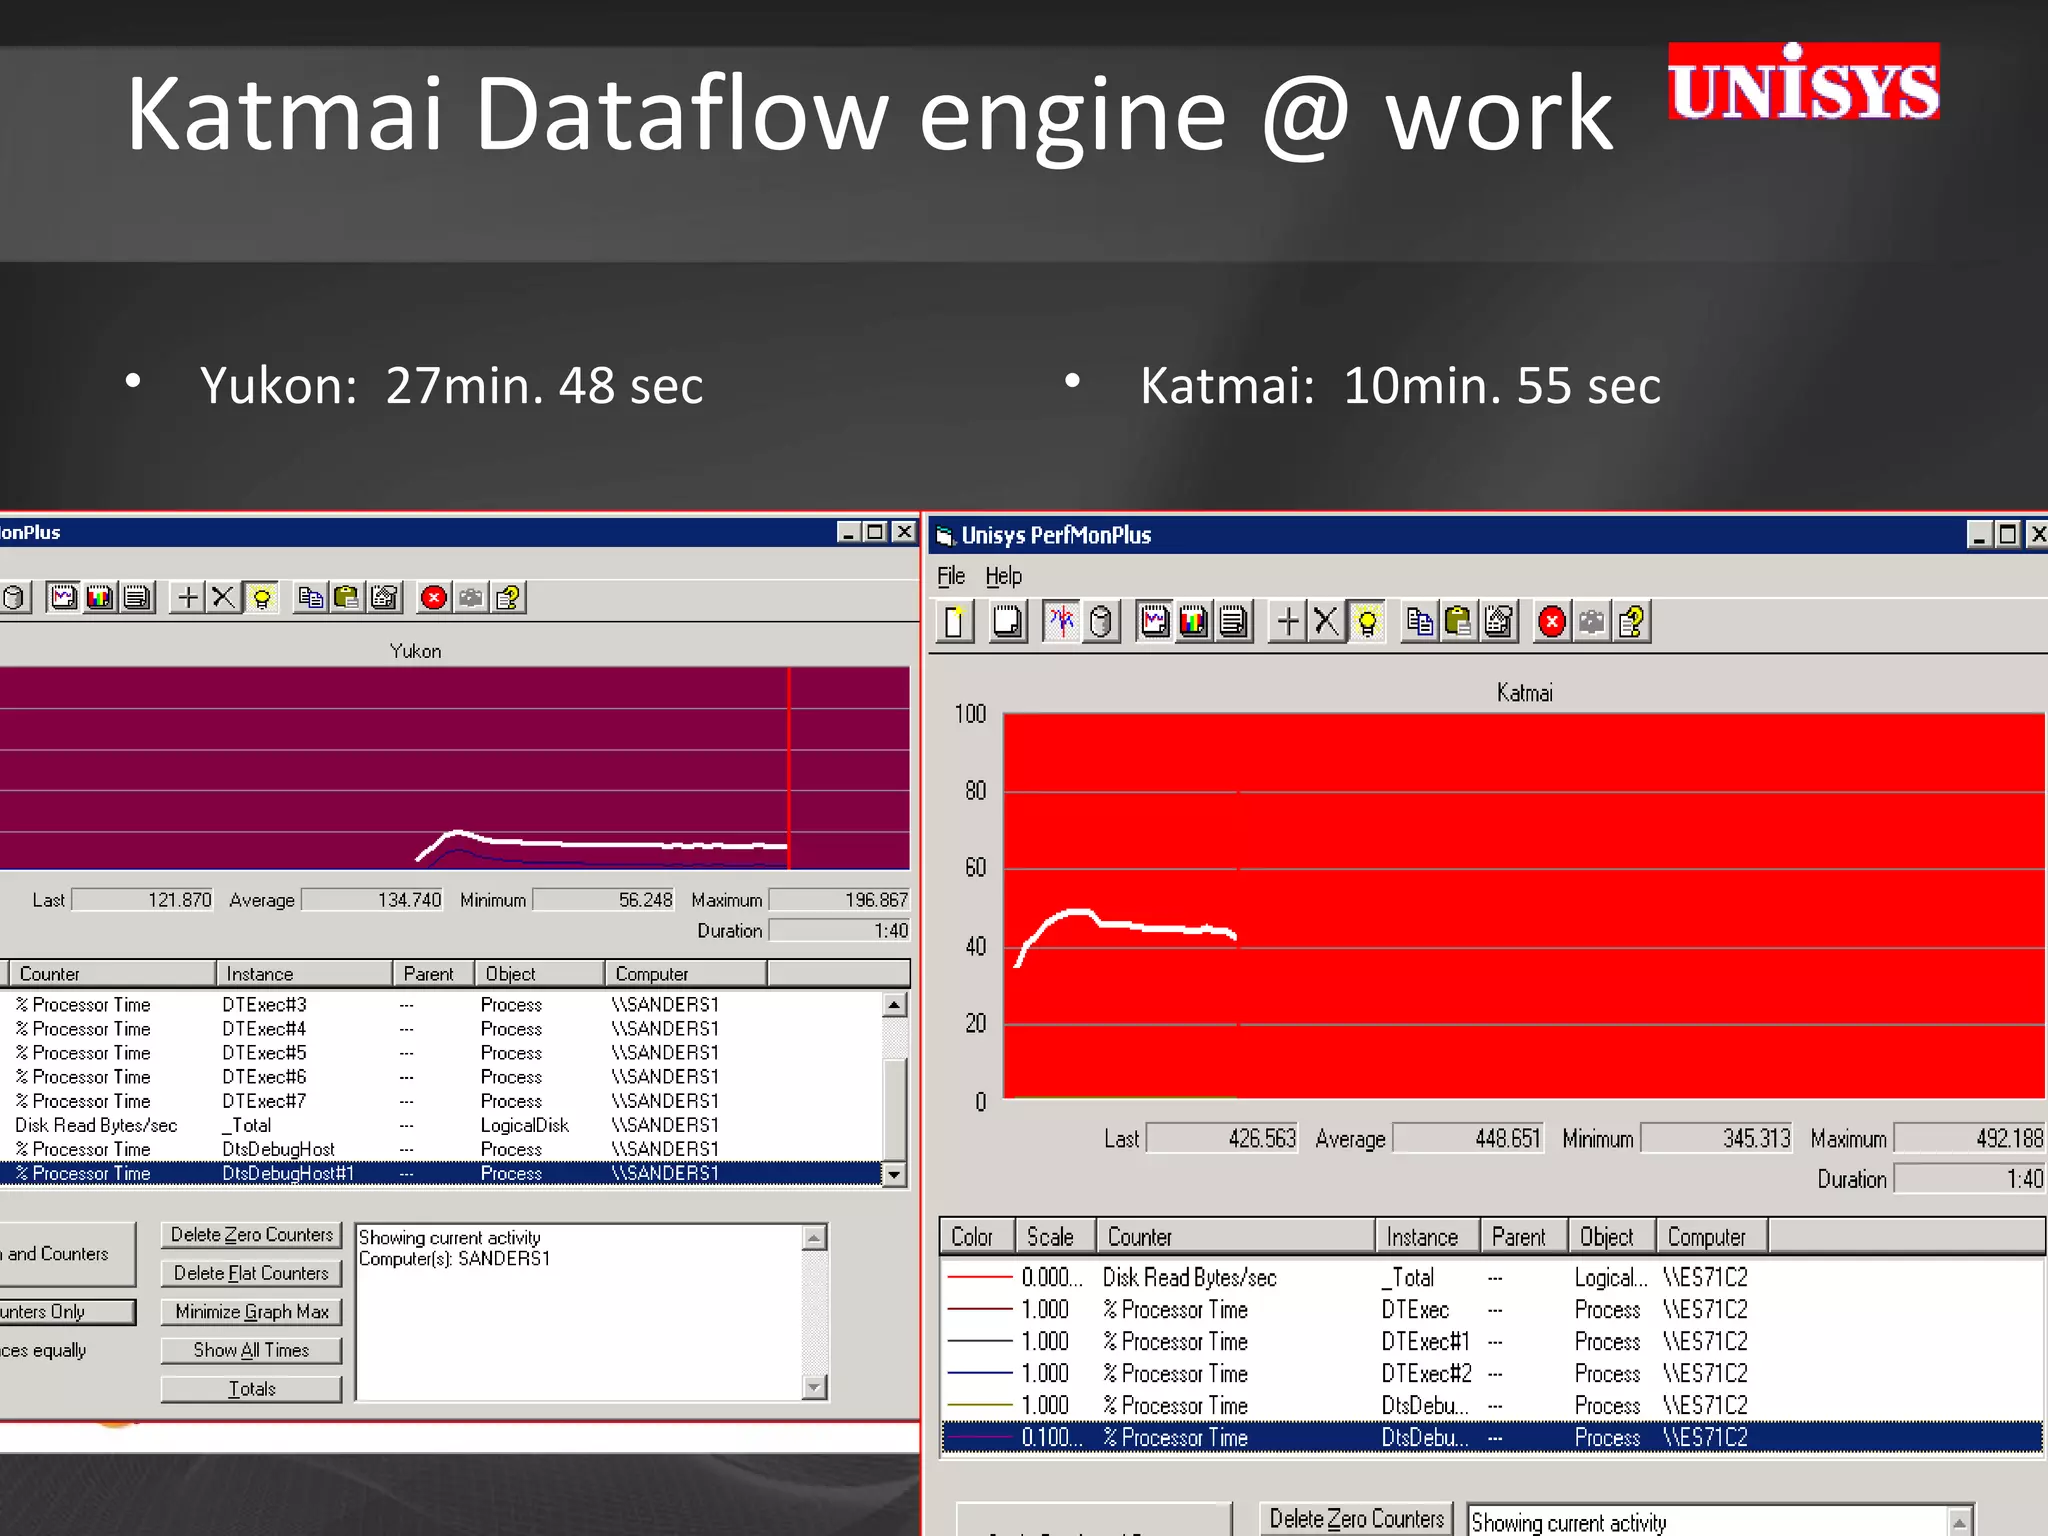Select DTExec#7 row in Yukon counter list

441,1101
